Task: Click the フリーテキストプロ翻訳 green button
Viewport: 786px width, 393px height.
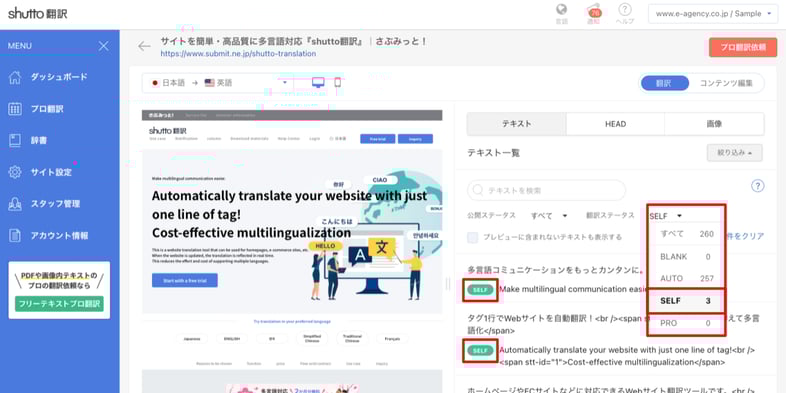Action: click(59, 303)
